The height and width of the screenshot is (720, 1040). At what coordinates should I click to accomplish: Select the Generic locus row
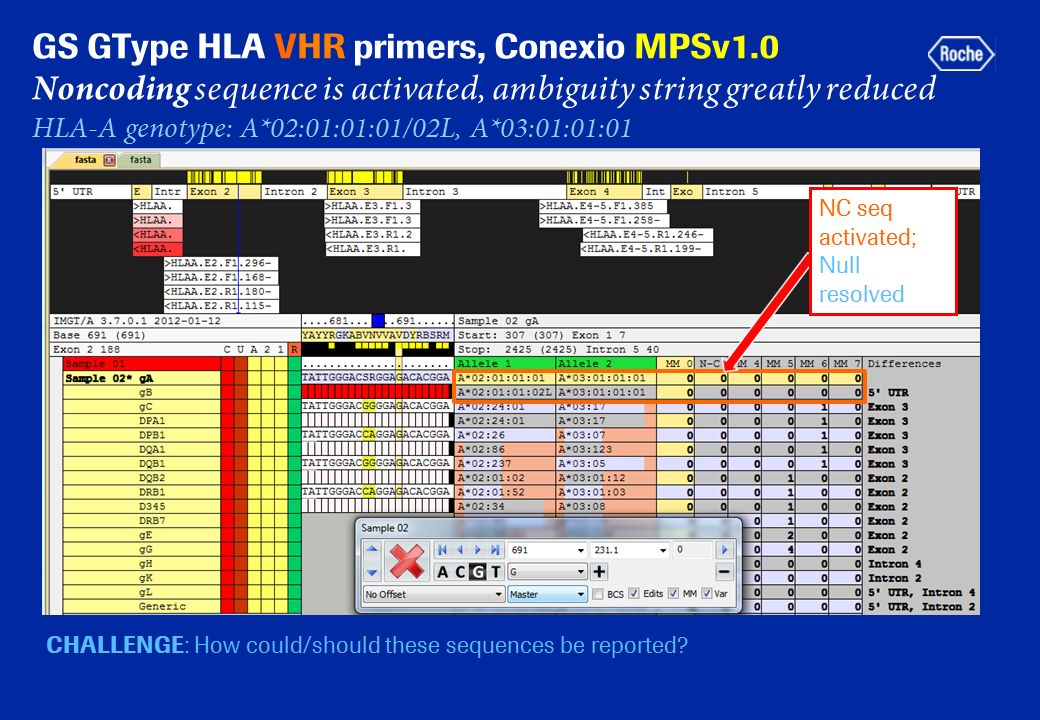141,606
